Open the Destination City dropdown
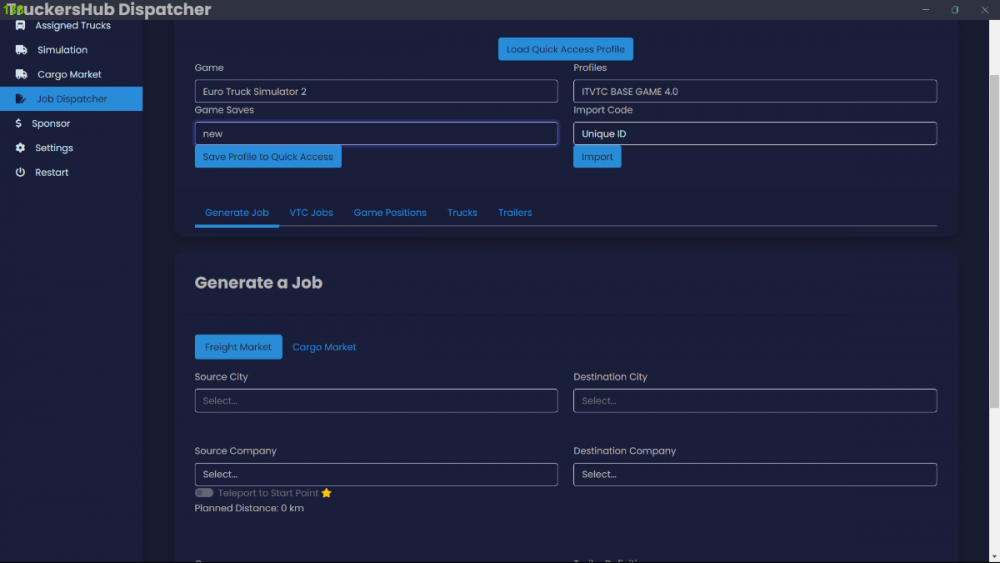The width and height of the screenshot is (1000, 563). click(754, 401)
